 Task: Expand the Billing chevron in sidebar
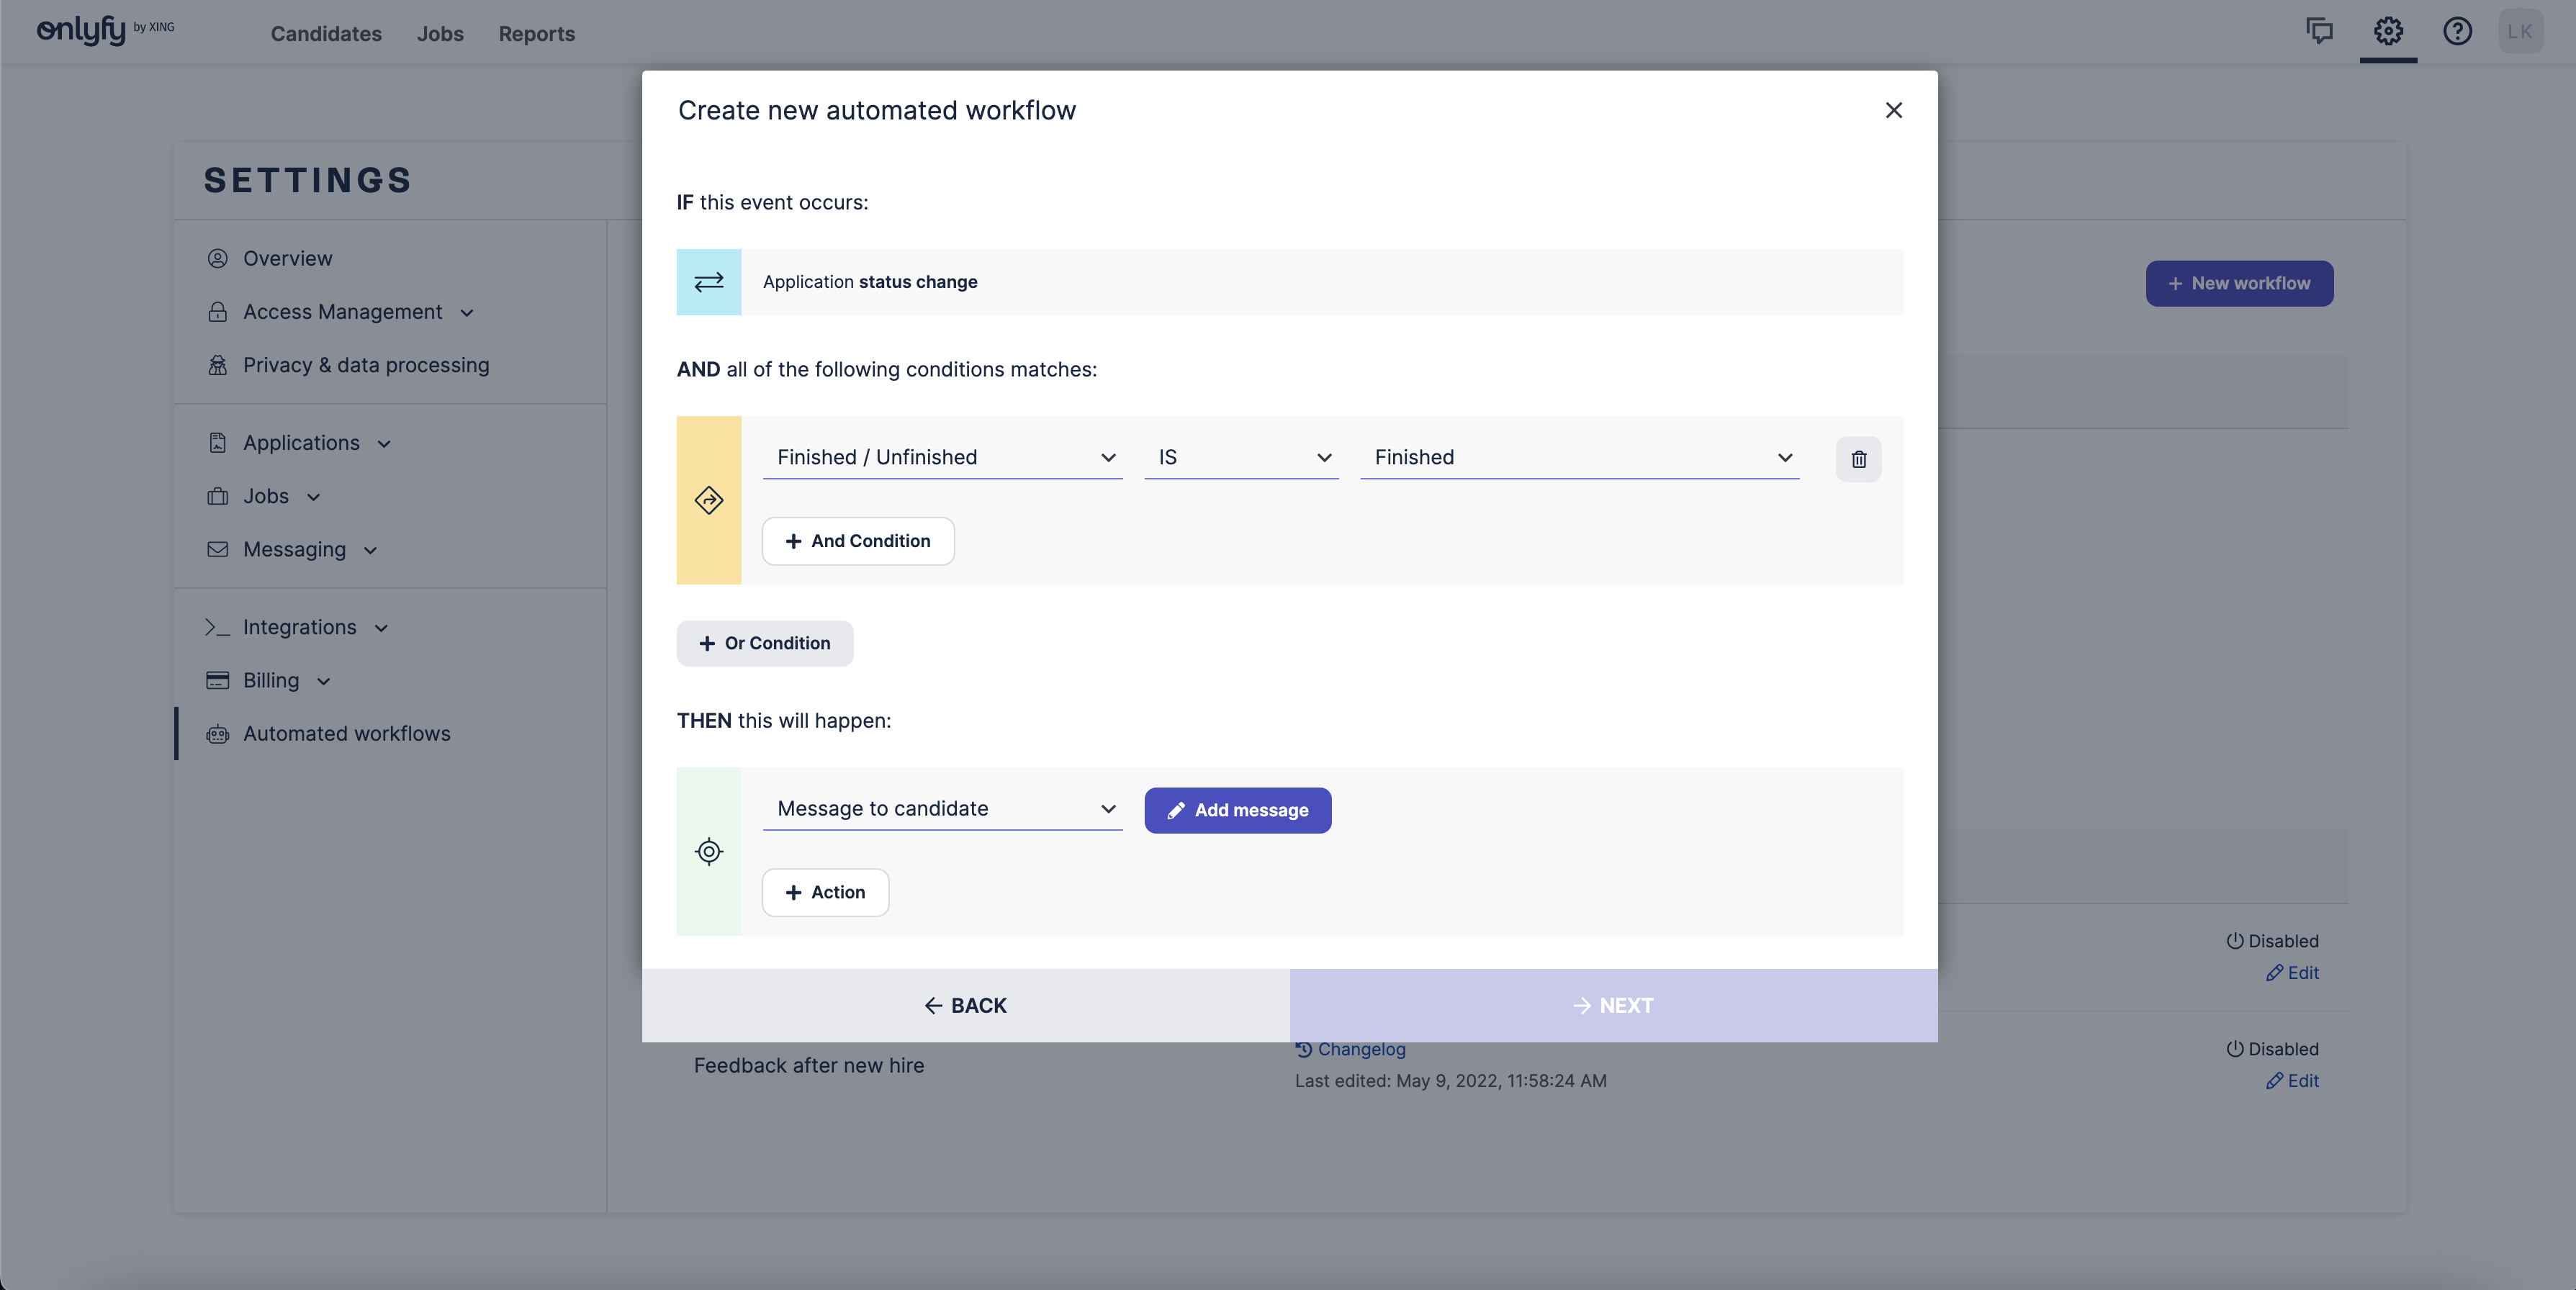(323, 681)
